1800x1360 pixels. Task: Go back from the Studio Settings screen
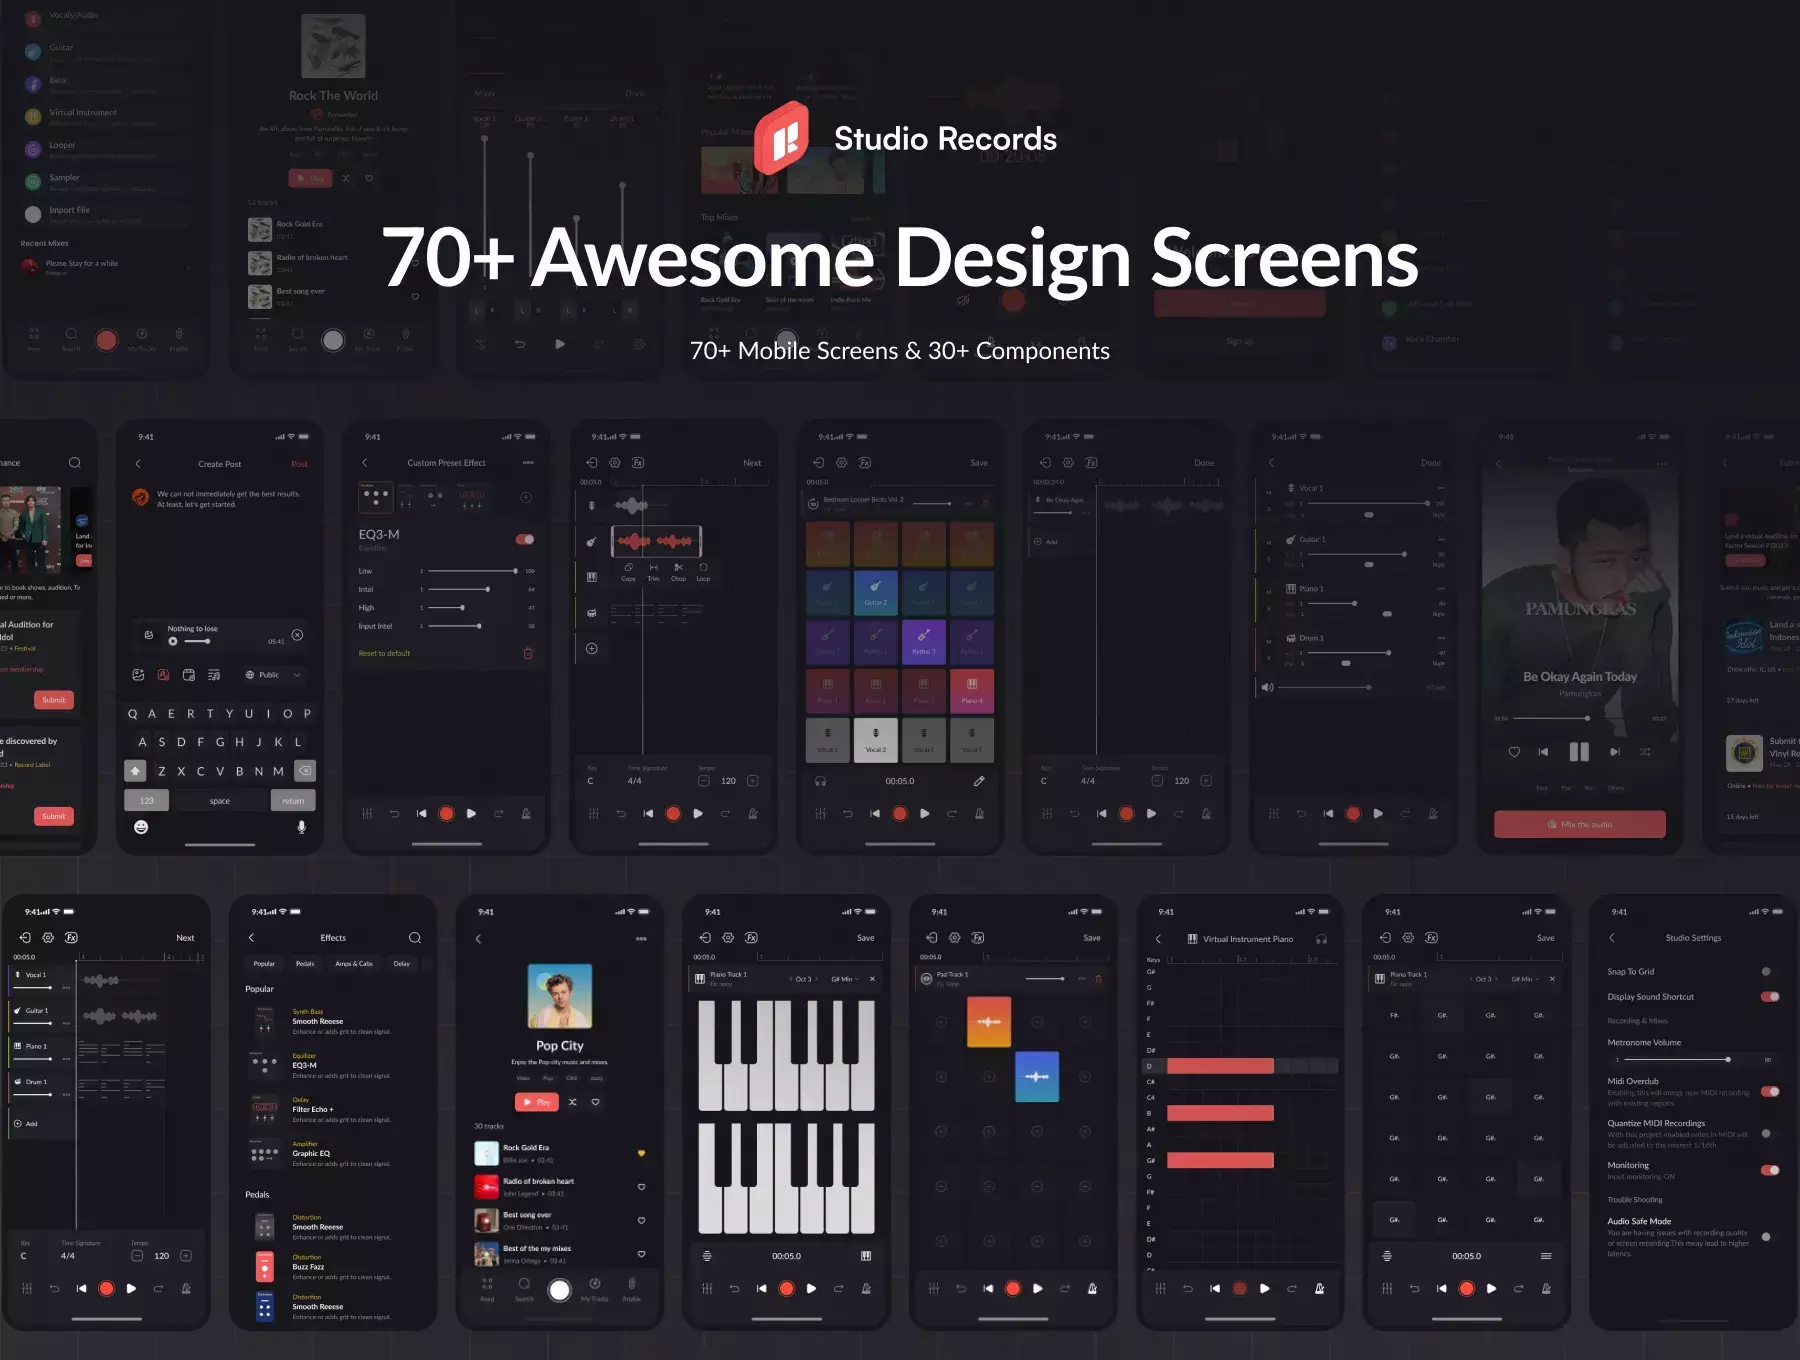[1612, 938]
